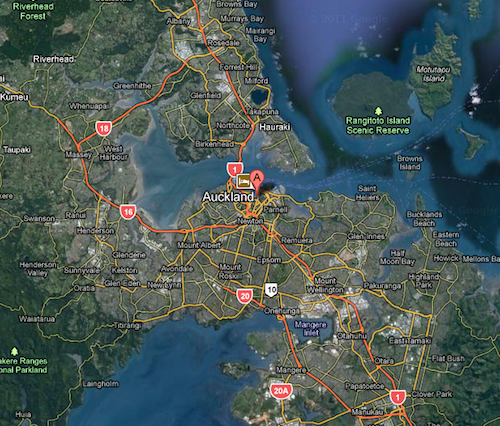Click the Motutapu Island label
The width and height of the screenshot is (500, 426).
pyautogui.click(x=433, y=74)
